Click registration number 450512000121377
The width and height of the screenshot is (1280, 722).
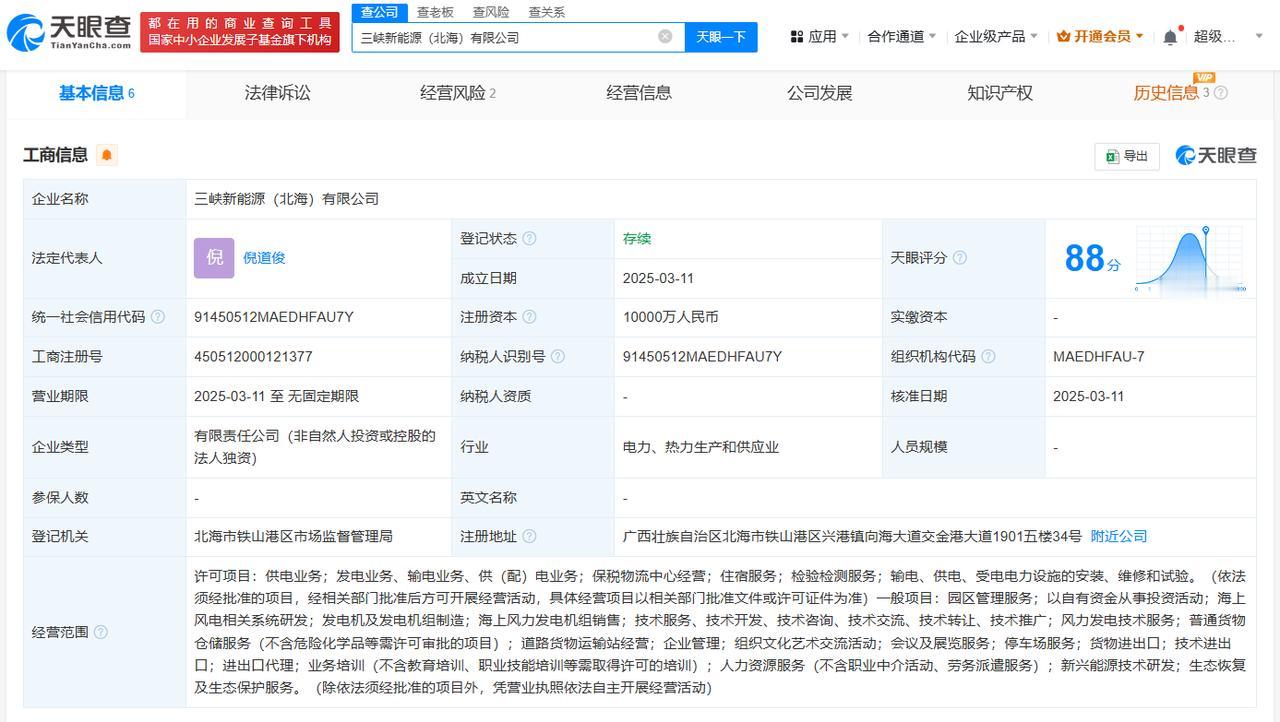(253, 357)
